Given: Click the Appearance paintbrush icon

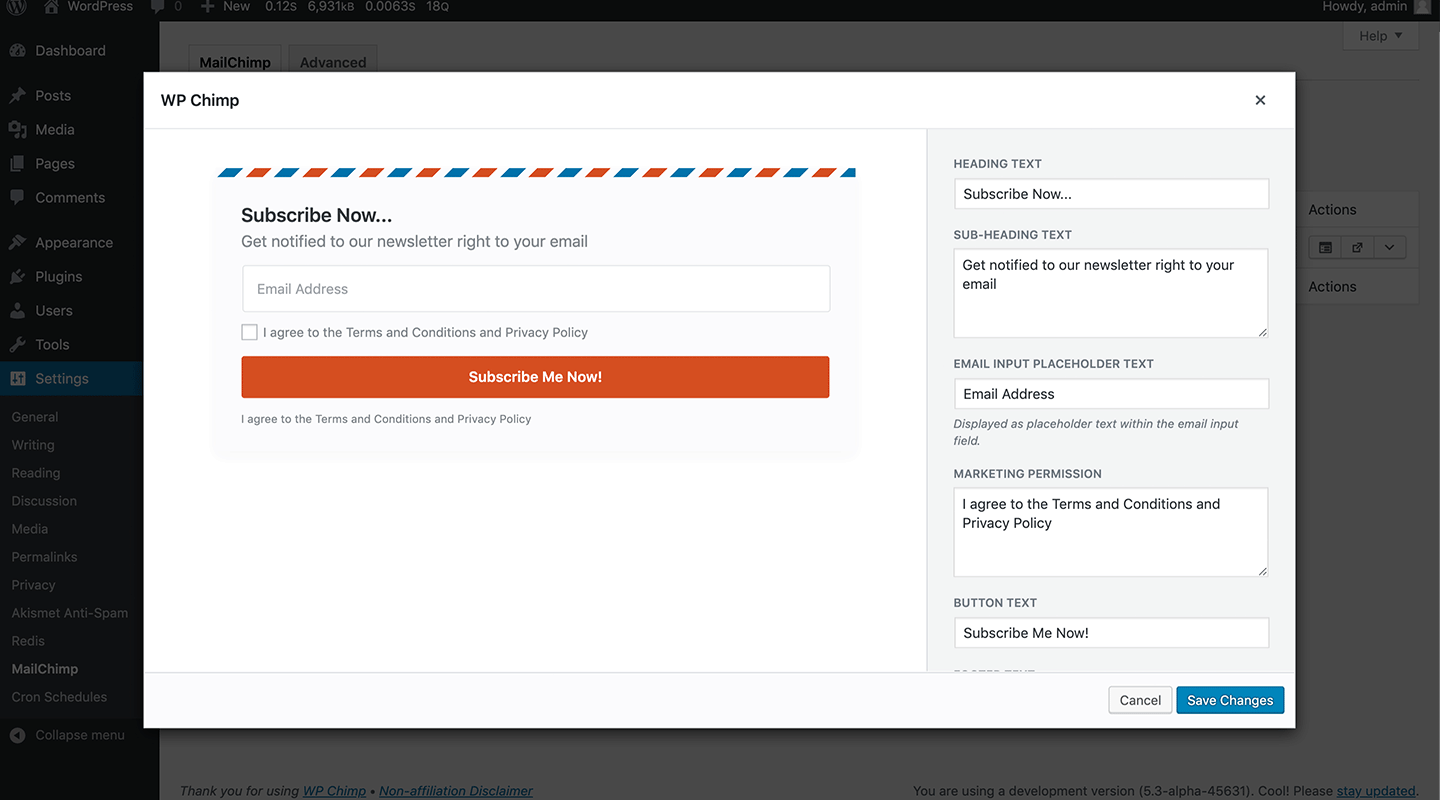Looking at the screenshot, I should tap(18, 243).
